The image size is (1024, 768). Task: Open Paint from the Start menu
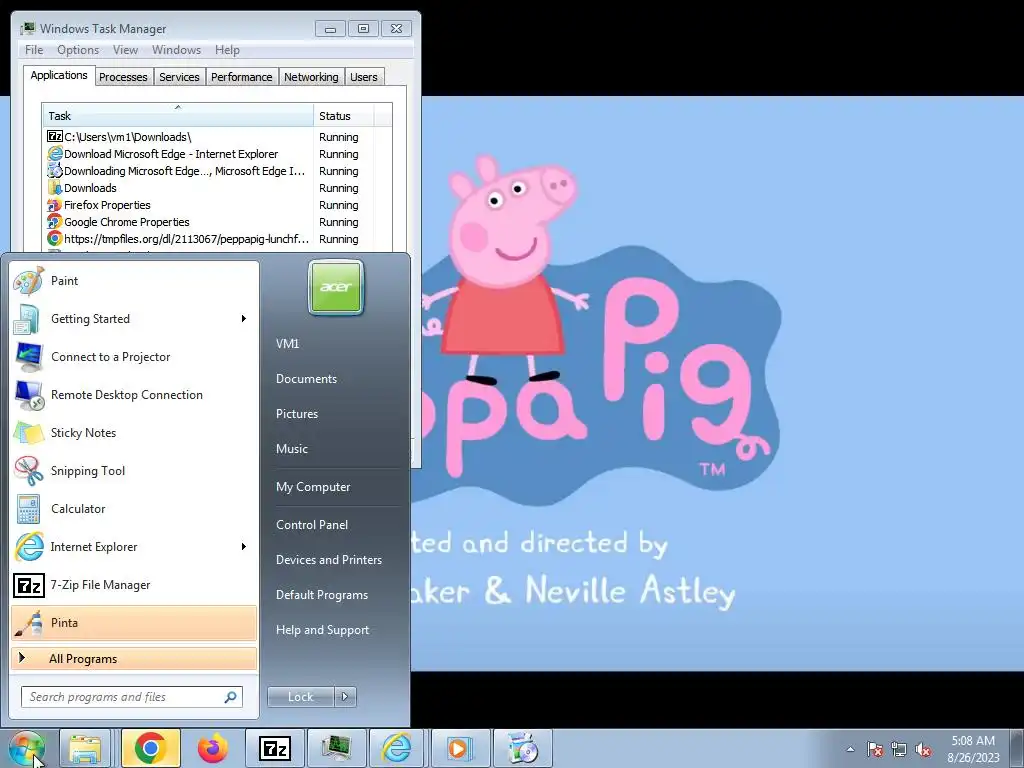134,281
